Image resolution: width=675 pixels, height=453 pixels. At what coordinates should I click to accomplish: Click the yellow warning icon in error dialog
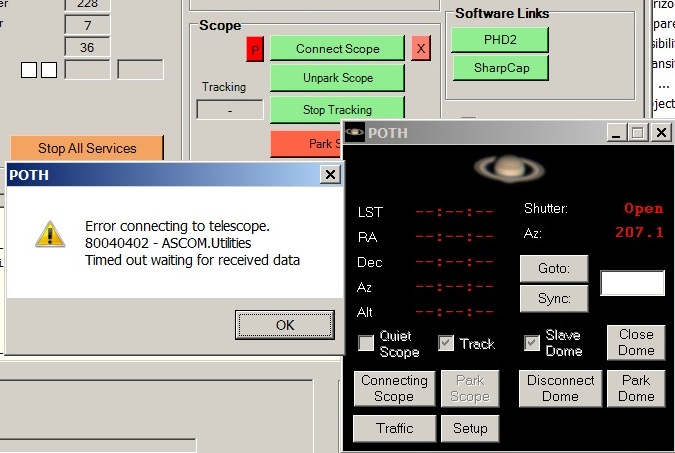pyautogui.click(x=50, y=235)
